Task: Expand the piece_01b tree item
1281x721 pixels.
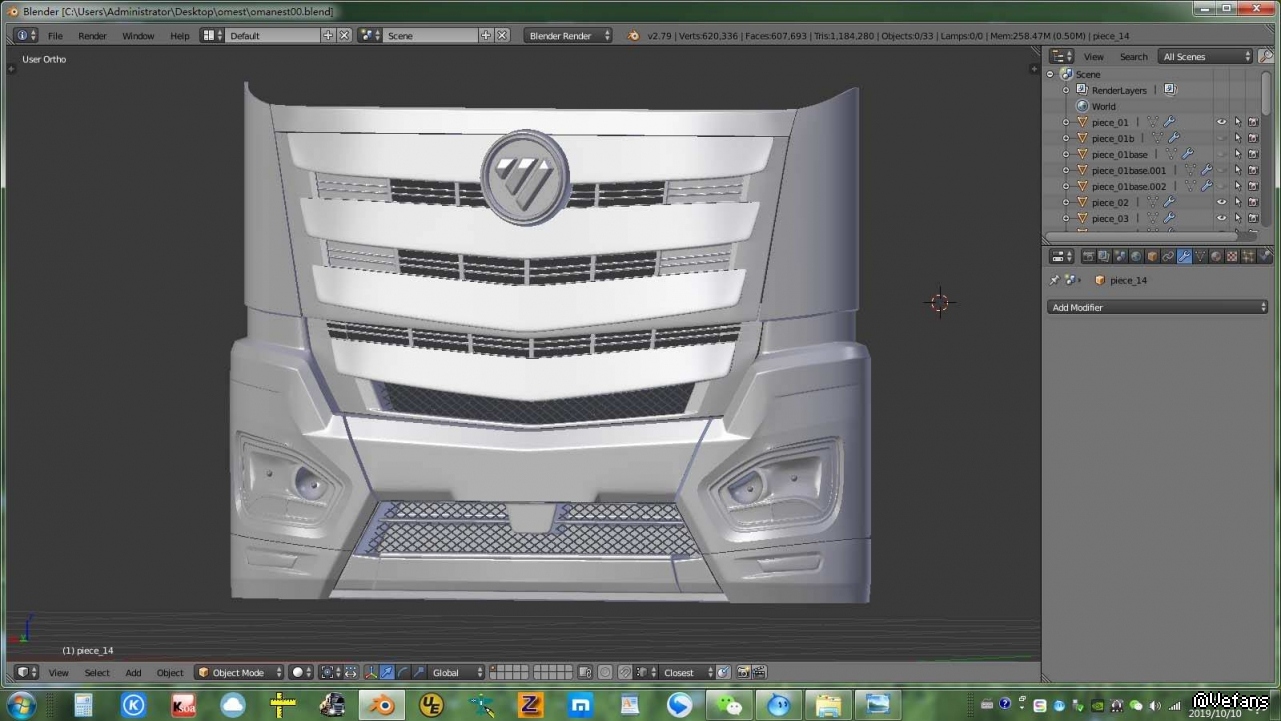Action: pyautogui.click(x=1066, y=139)
